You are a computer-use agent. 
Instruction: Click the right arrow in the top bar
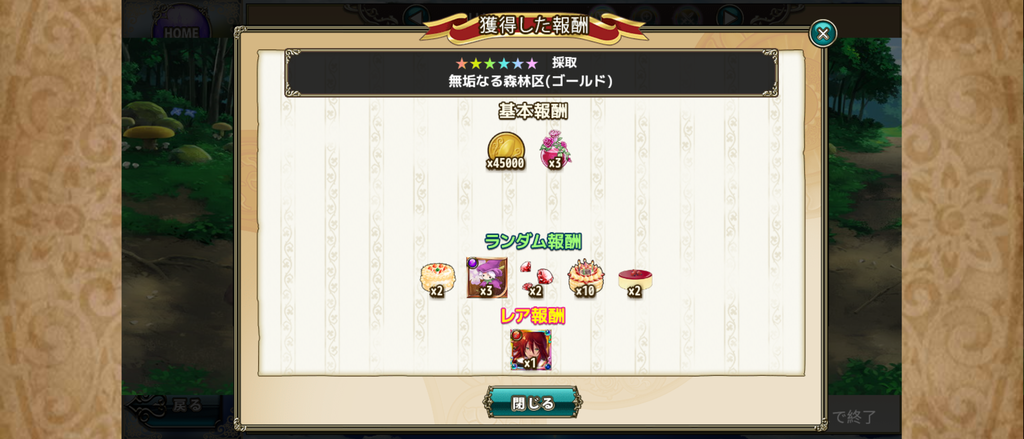pyautogui.click(x=729, y=16)
